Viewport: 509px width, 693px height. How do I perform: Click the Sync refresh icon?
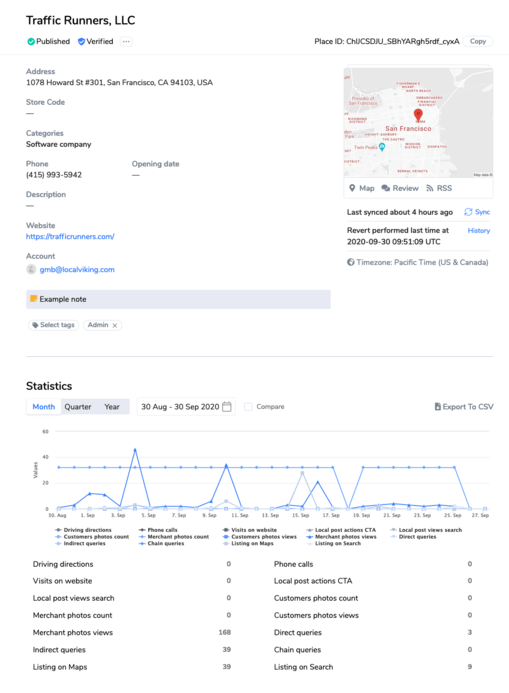tap(468, 212)
